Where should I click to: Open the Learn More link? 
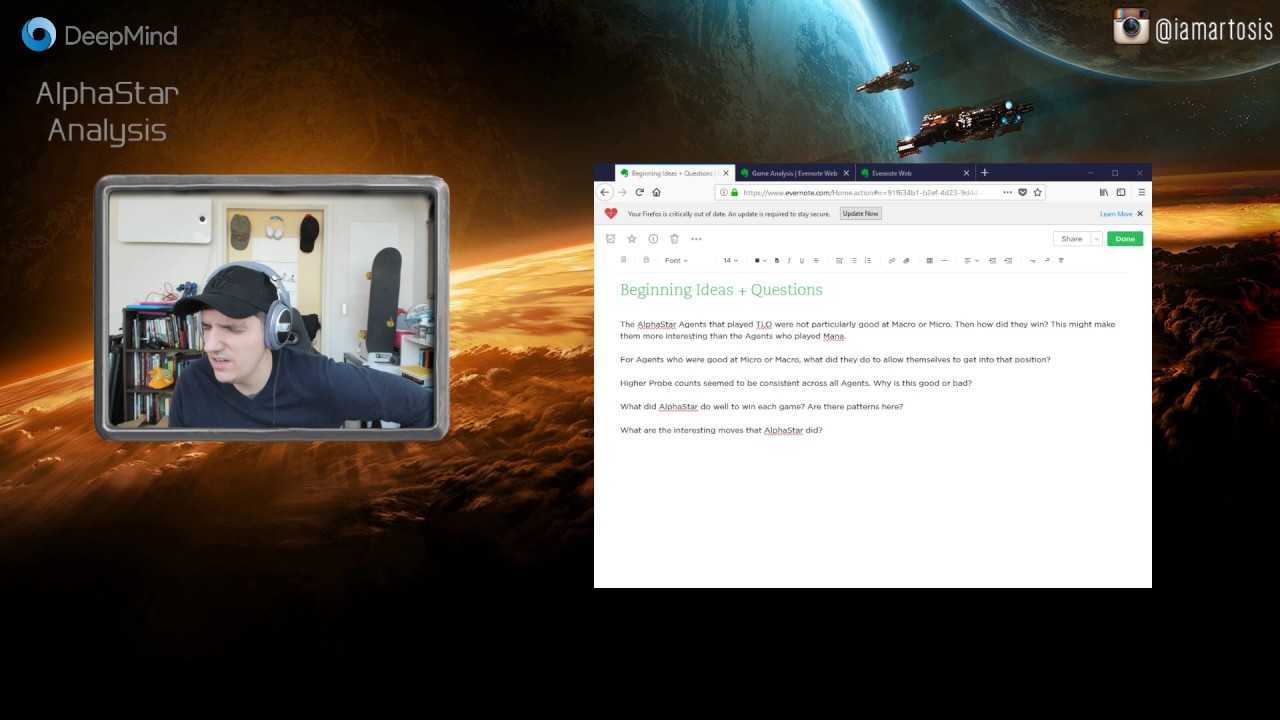click(x=1116, y=214)
